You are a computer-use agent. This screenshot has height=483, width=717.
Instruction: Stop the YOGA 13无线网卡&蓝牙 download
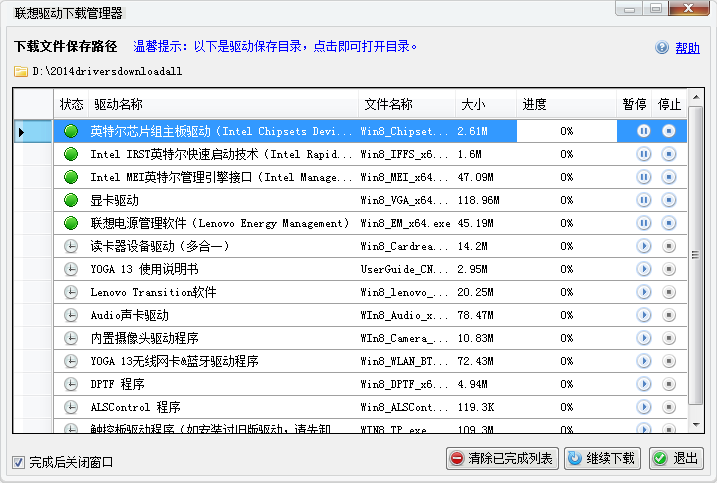(x=669, y=361)
